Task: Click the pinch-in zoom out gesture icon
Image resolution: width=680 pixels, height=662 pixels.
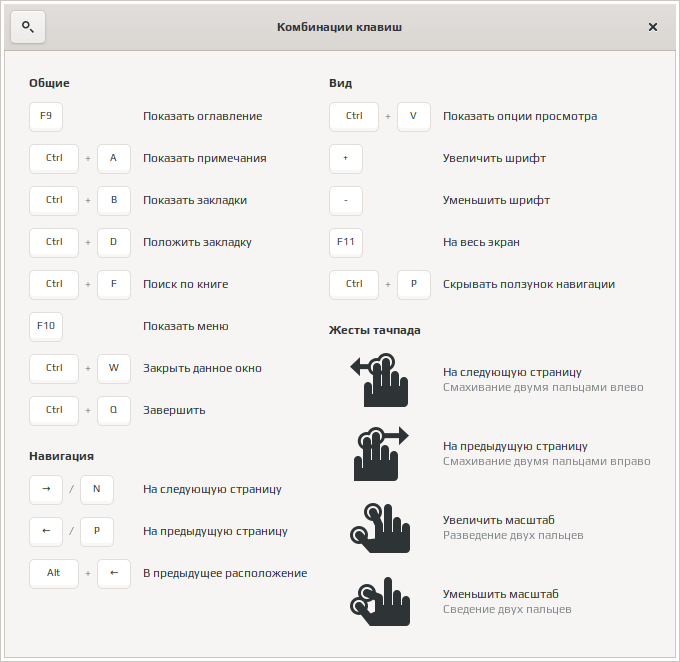Action: point(380,601)
